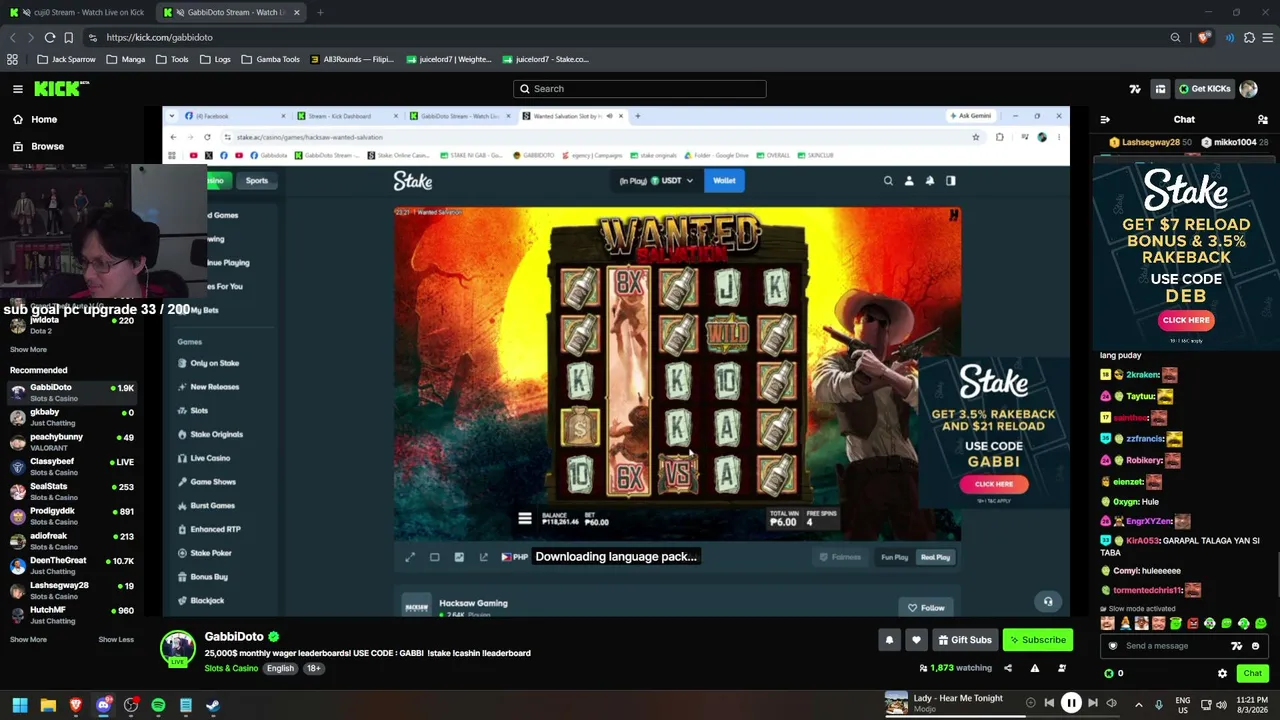Open Spotify from the taskbar

point(158,705)
